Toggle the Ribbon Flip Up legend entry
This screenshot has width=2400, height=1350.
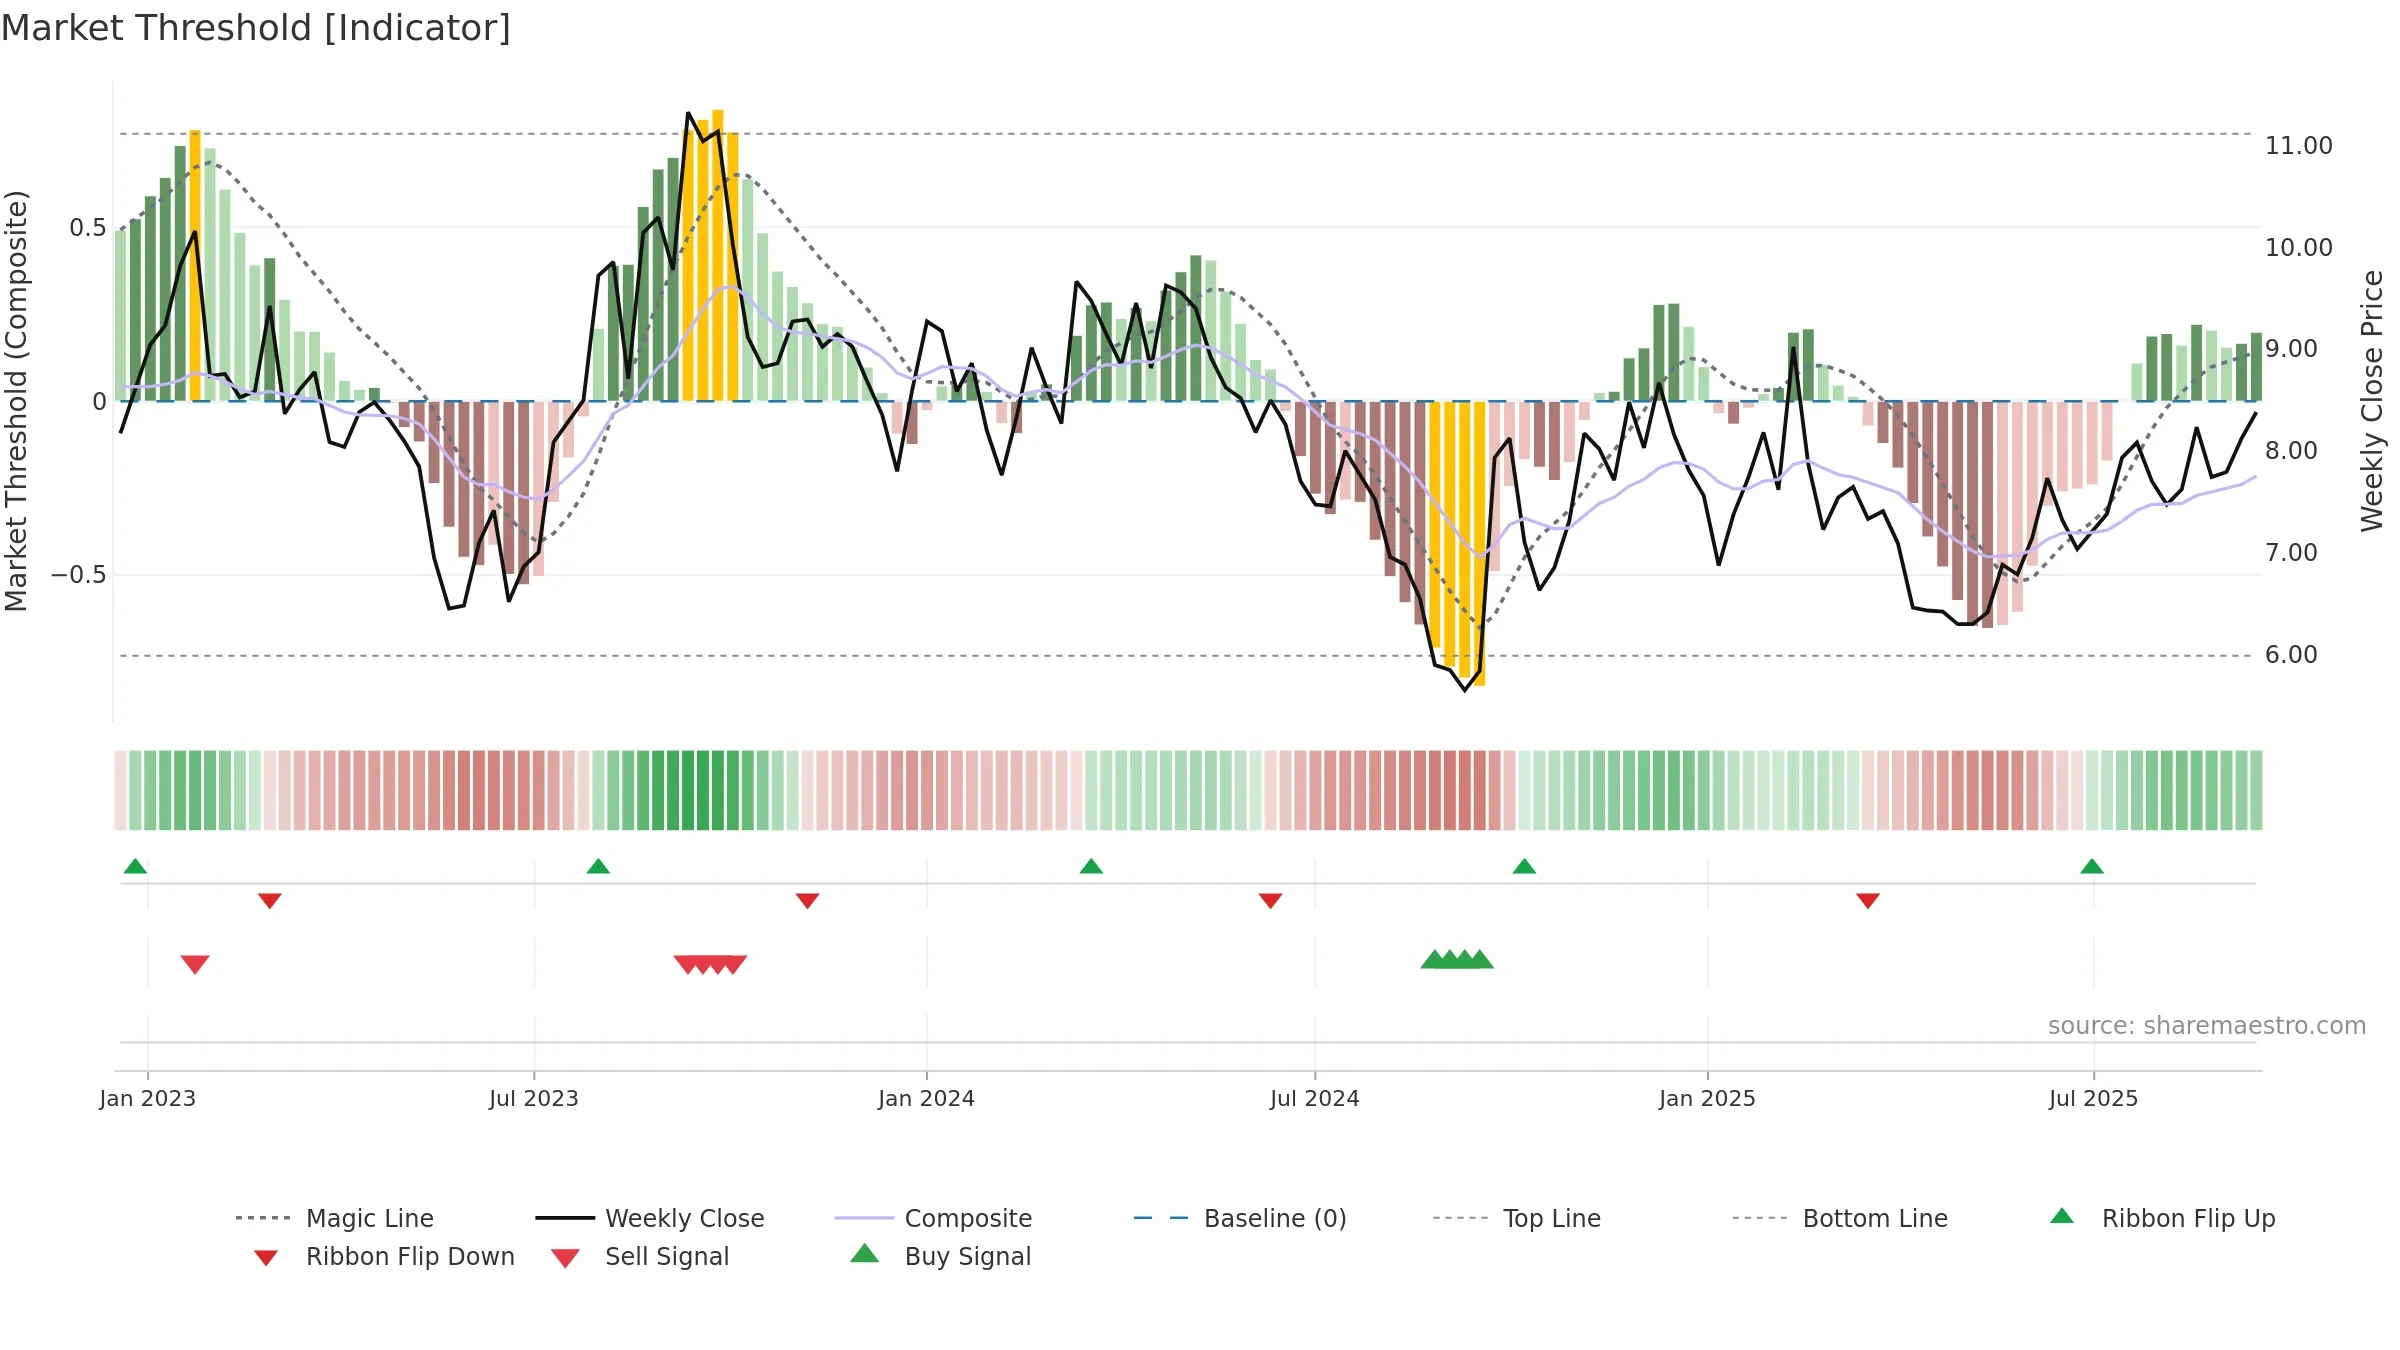point(2163,1218)
